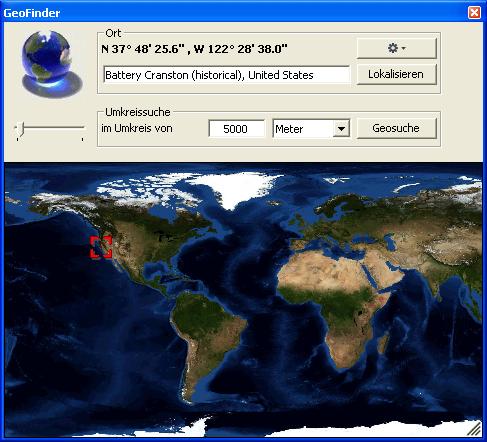
Task: Click the small arrow beside the gear
Action: coord(404,48)
